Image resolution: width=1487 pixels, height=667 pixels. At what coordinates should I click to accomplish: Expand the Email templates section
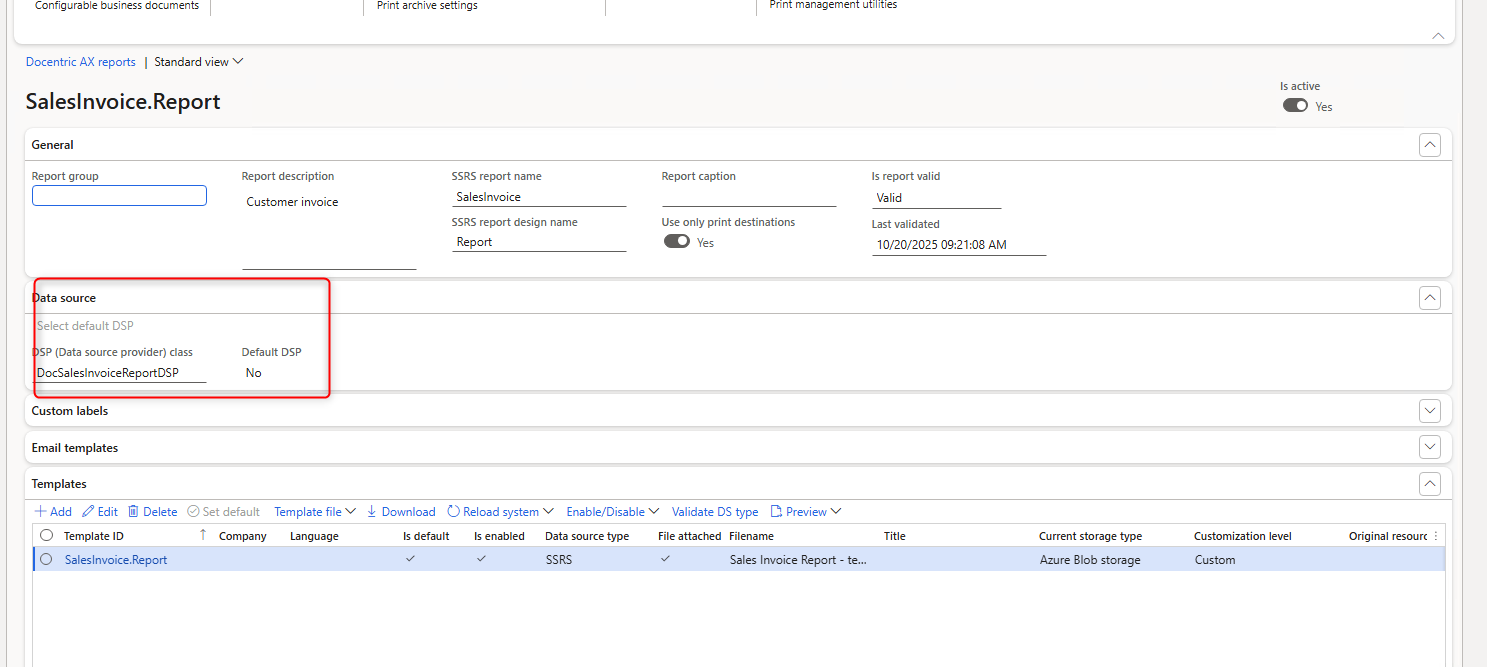[x=1430, y=447]
